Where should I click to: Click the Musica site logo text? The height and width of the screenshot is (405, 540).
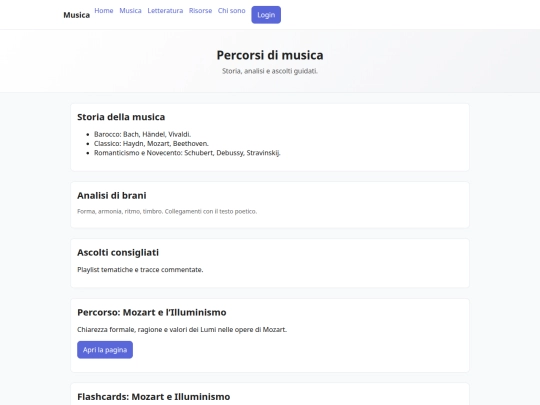click(76, 15)
